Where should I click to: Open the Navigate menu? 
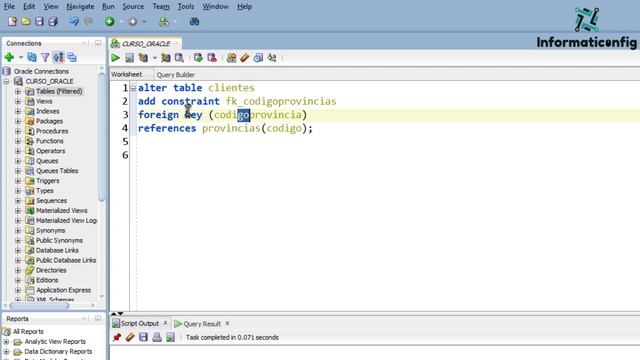coord(80,7)
